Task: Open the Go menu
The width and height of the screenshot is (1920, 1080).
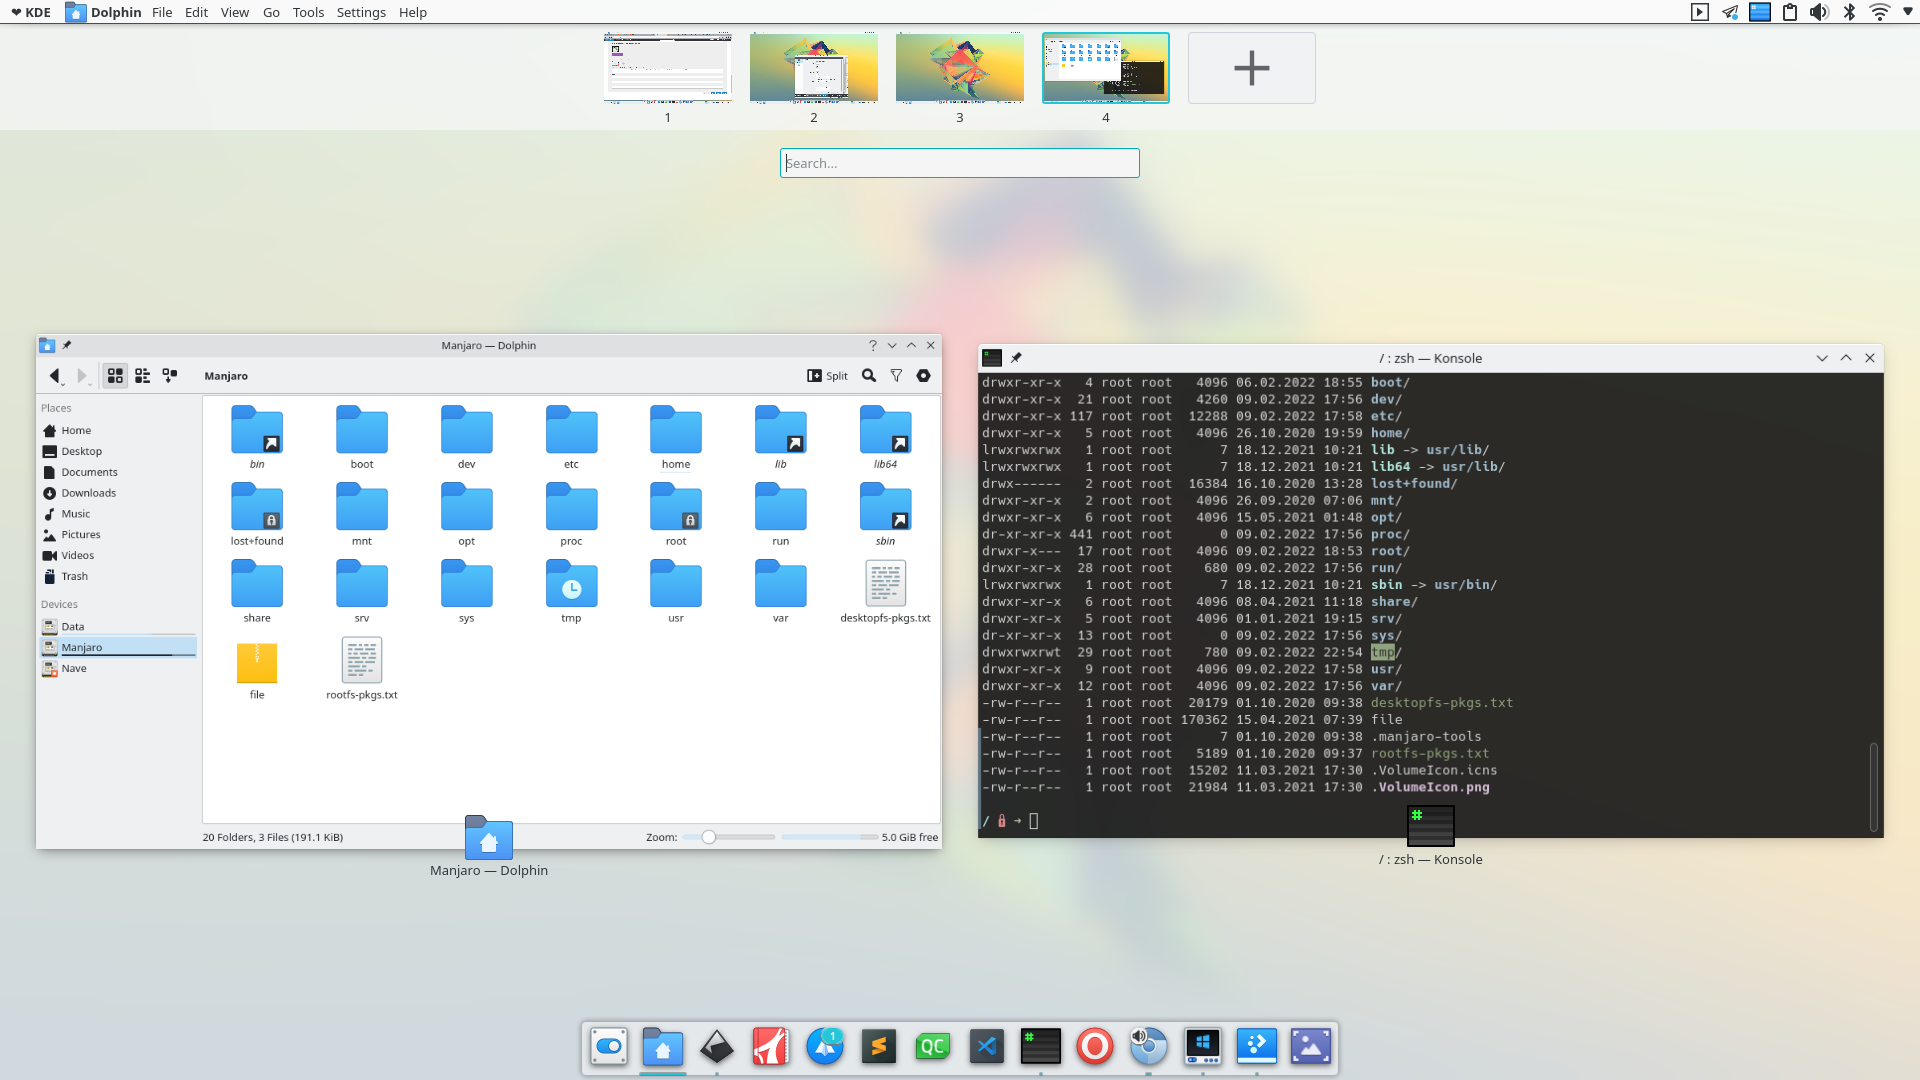Action: coord(271,12)
